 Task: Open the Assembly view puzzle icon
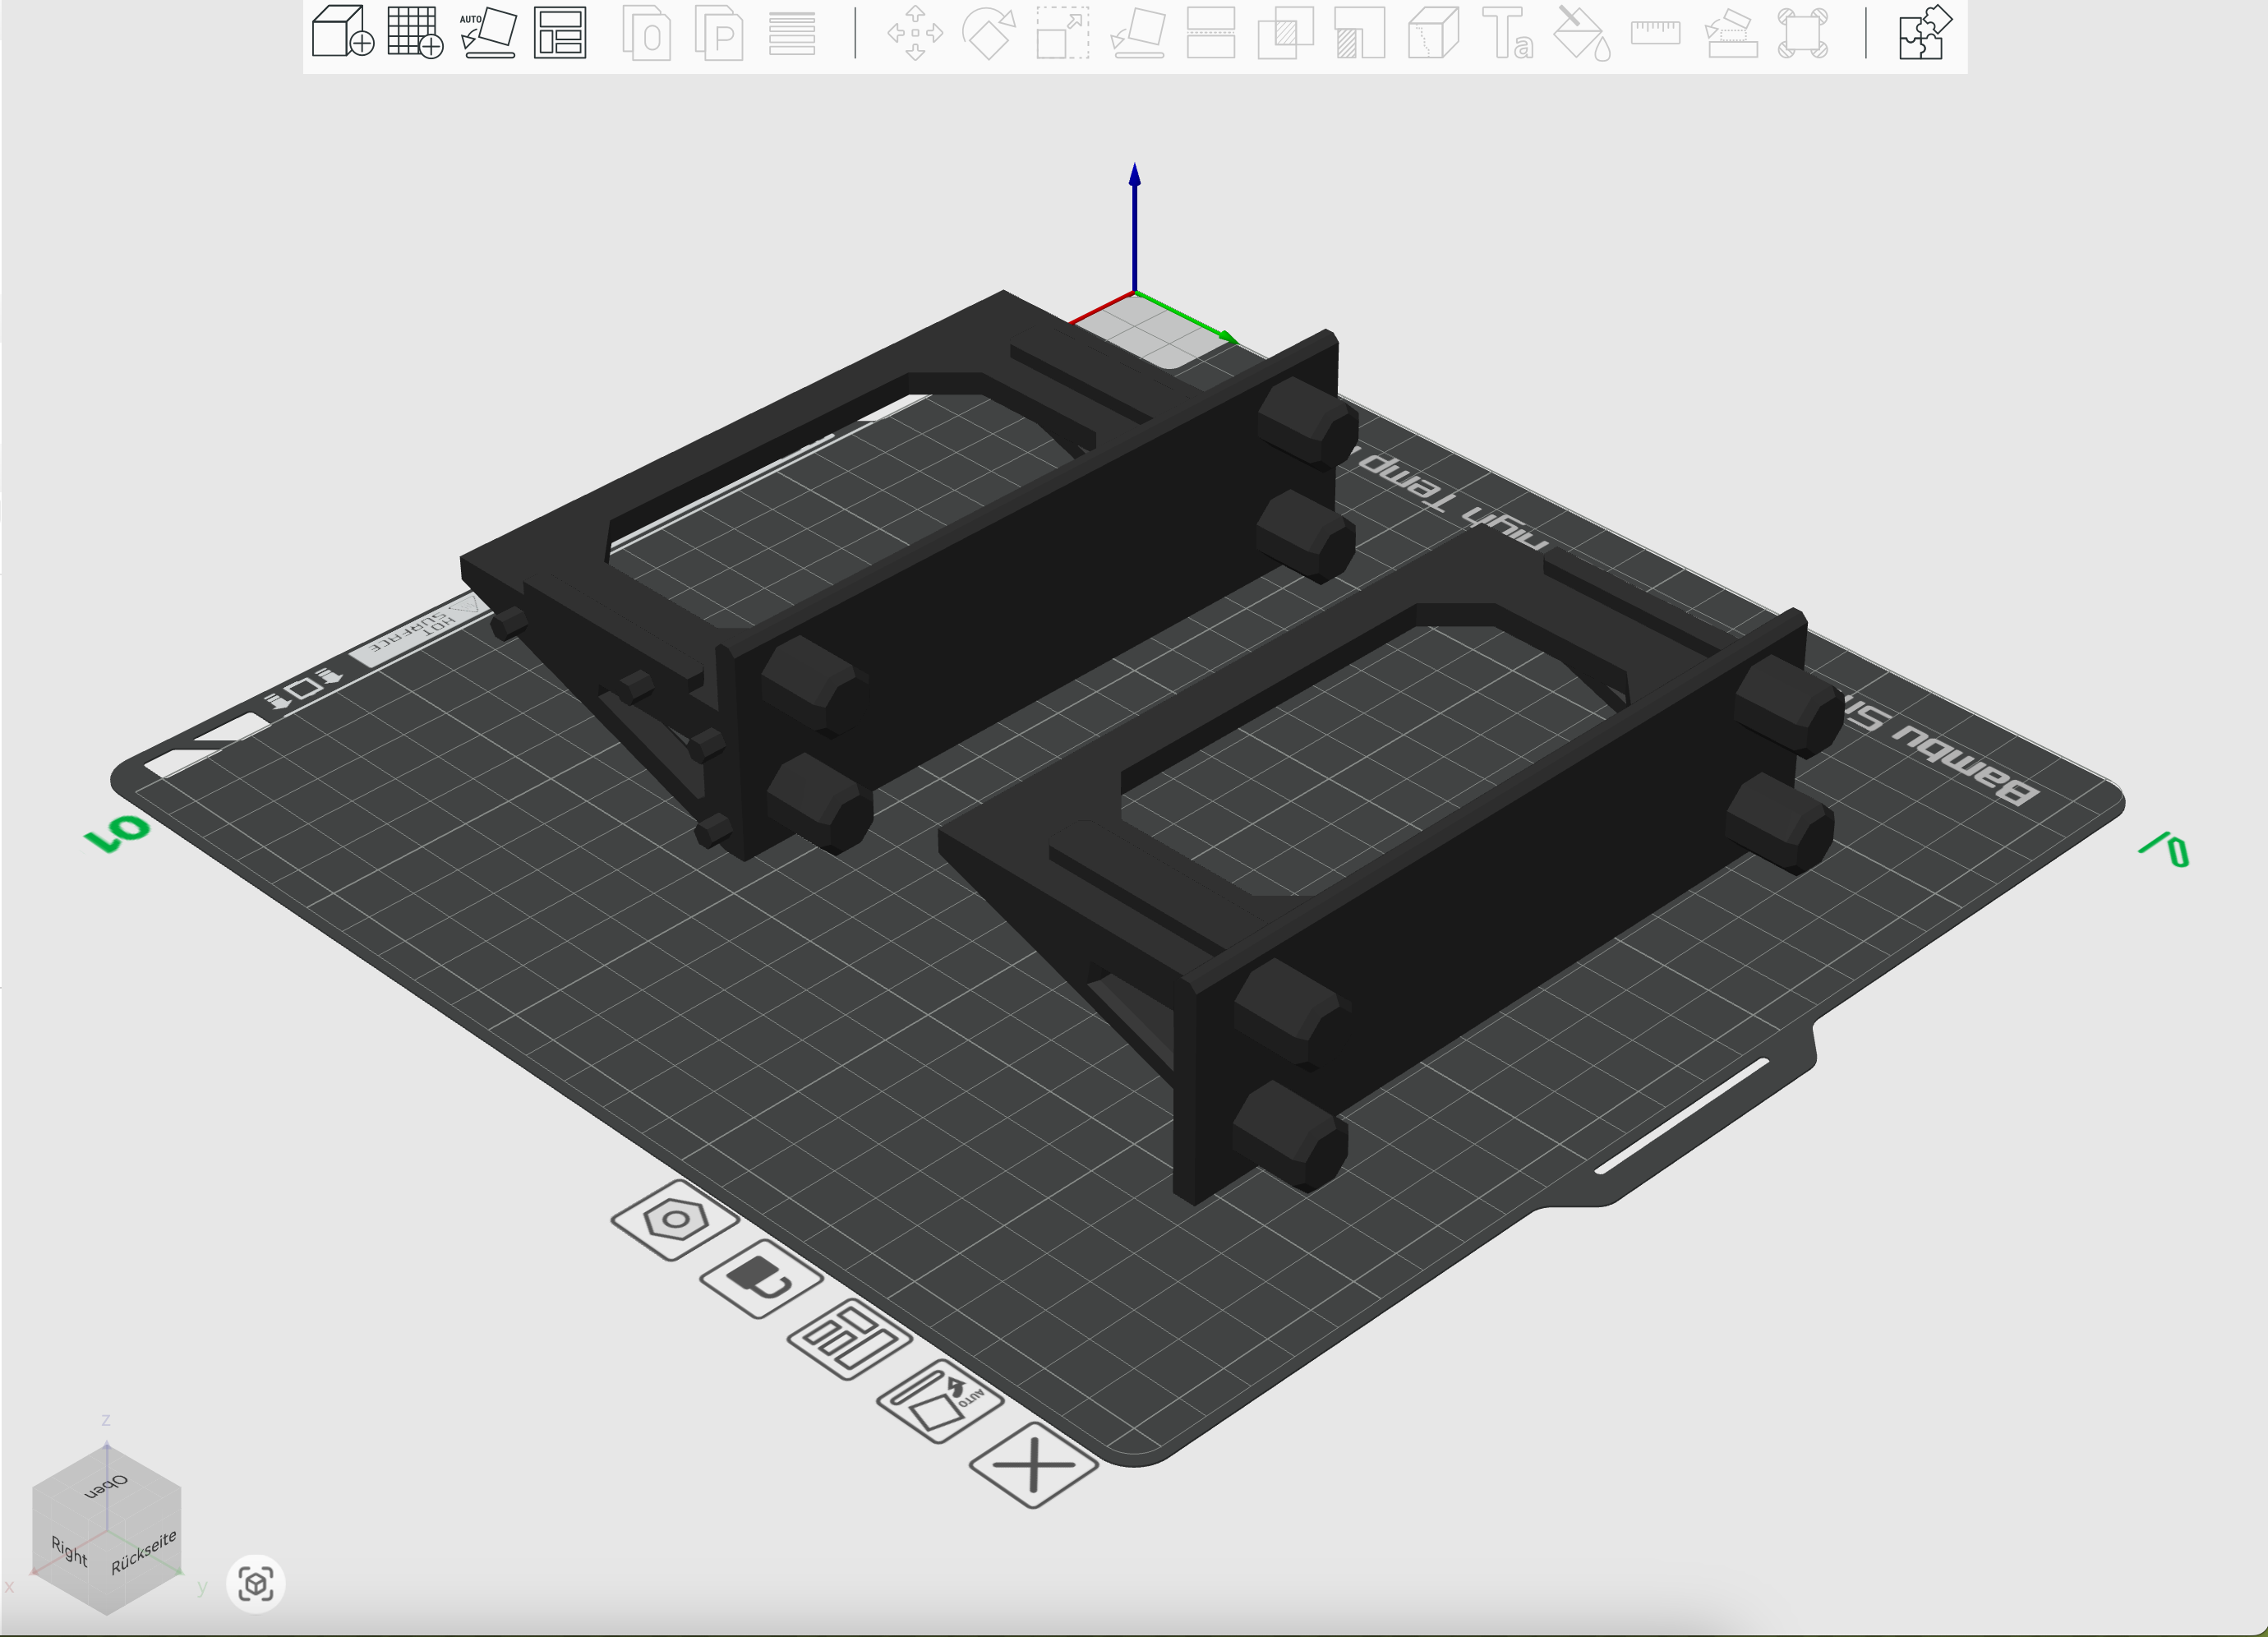click(1923, 32)
